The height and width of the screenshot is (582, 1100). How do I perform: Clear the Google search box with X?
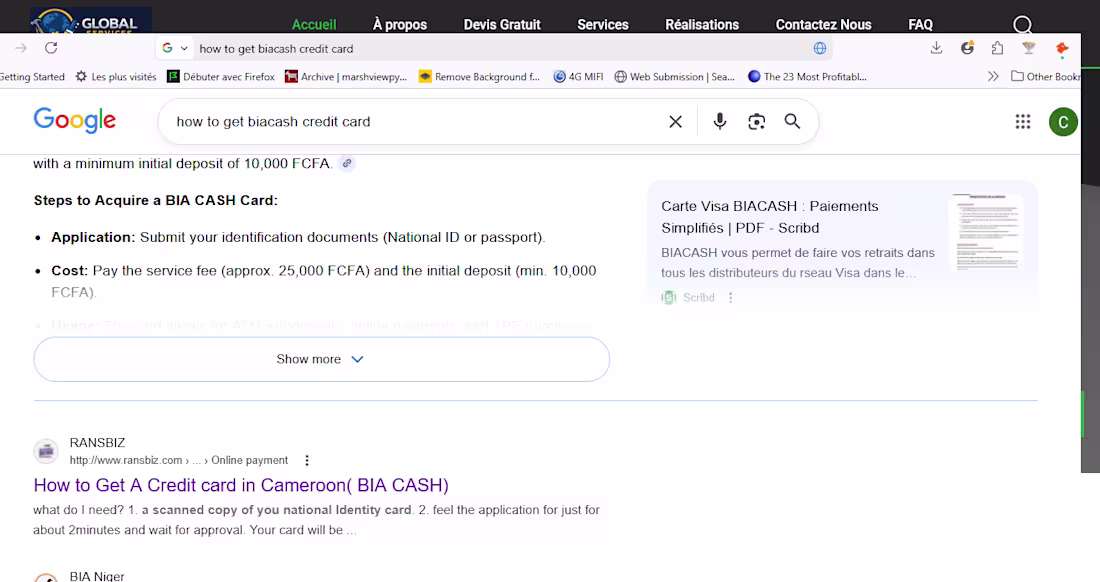pos(676,122)
